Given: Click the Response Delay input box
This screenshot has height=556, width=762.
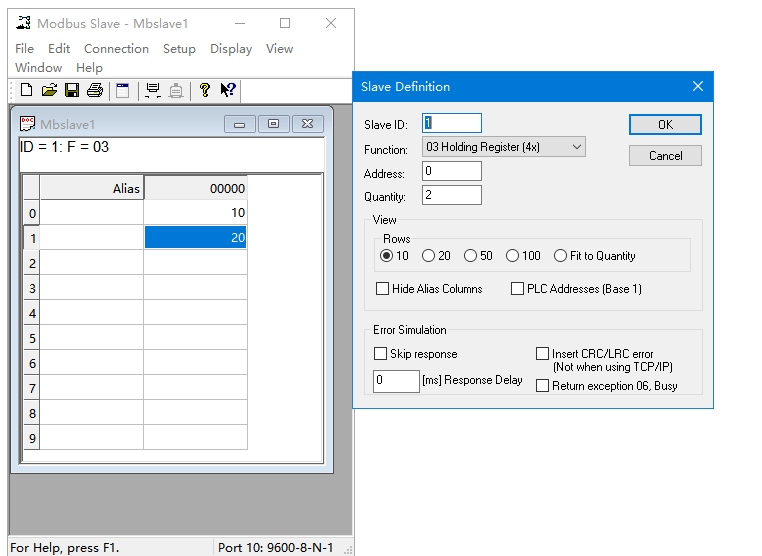Looking at the screenshot, I should tap(396, 381).
